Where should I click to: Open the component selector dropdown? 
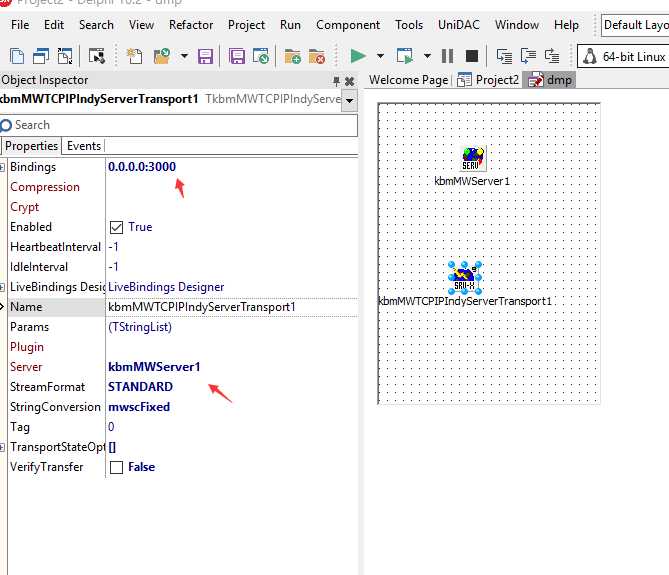(x=349, y=101)
